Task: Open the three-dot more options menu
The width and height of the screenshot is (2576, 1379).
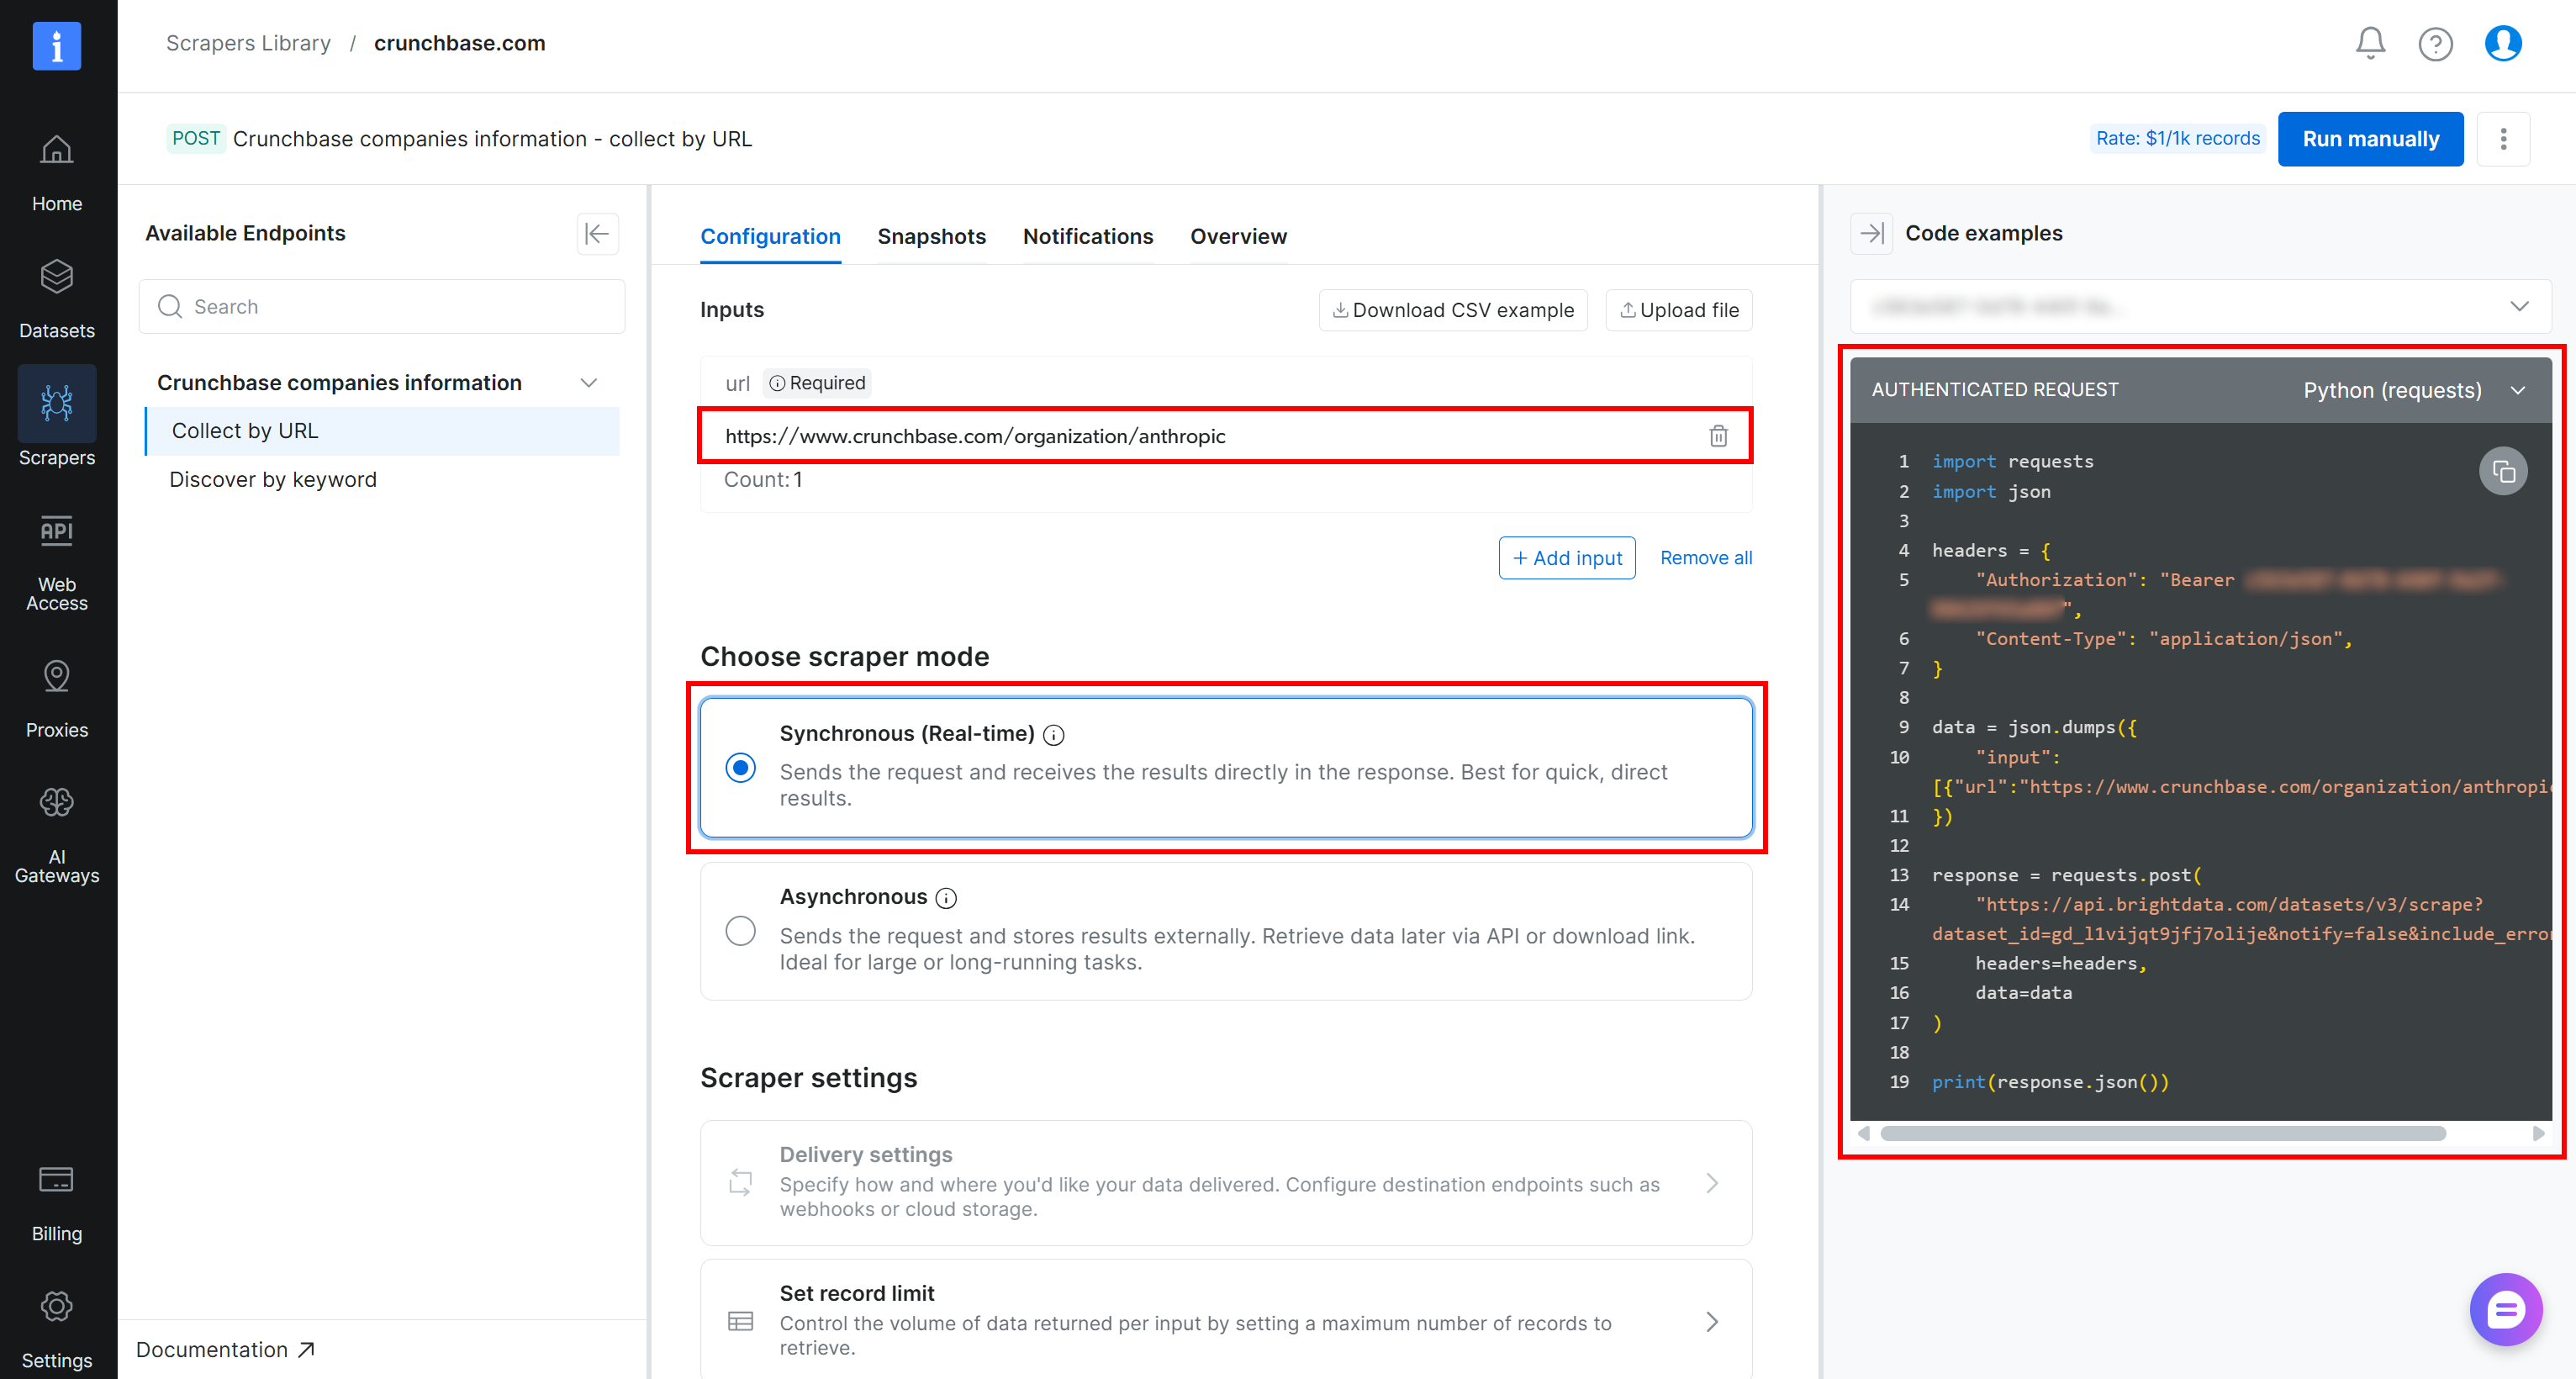Action: pyautogui.click(x=2503, y=139)
